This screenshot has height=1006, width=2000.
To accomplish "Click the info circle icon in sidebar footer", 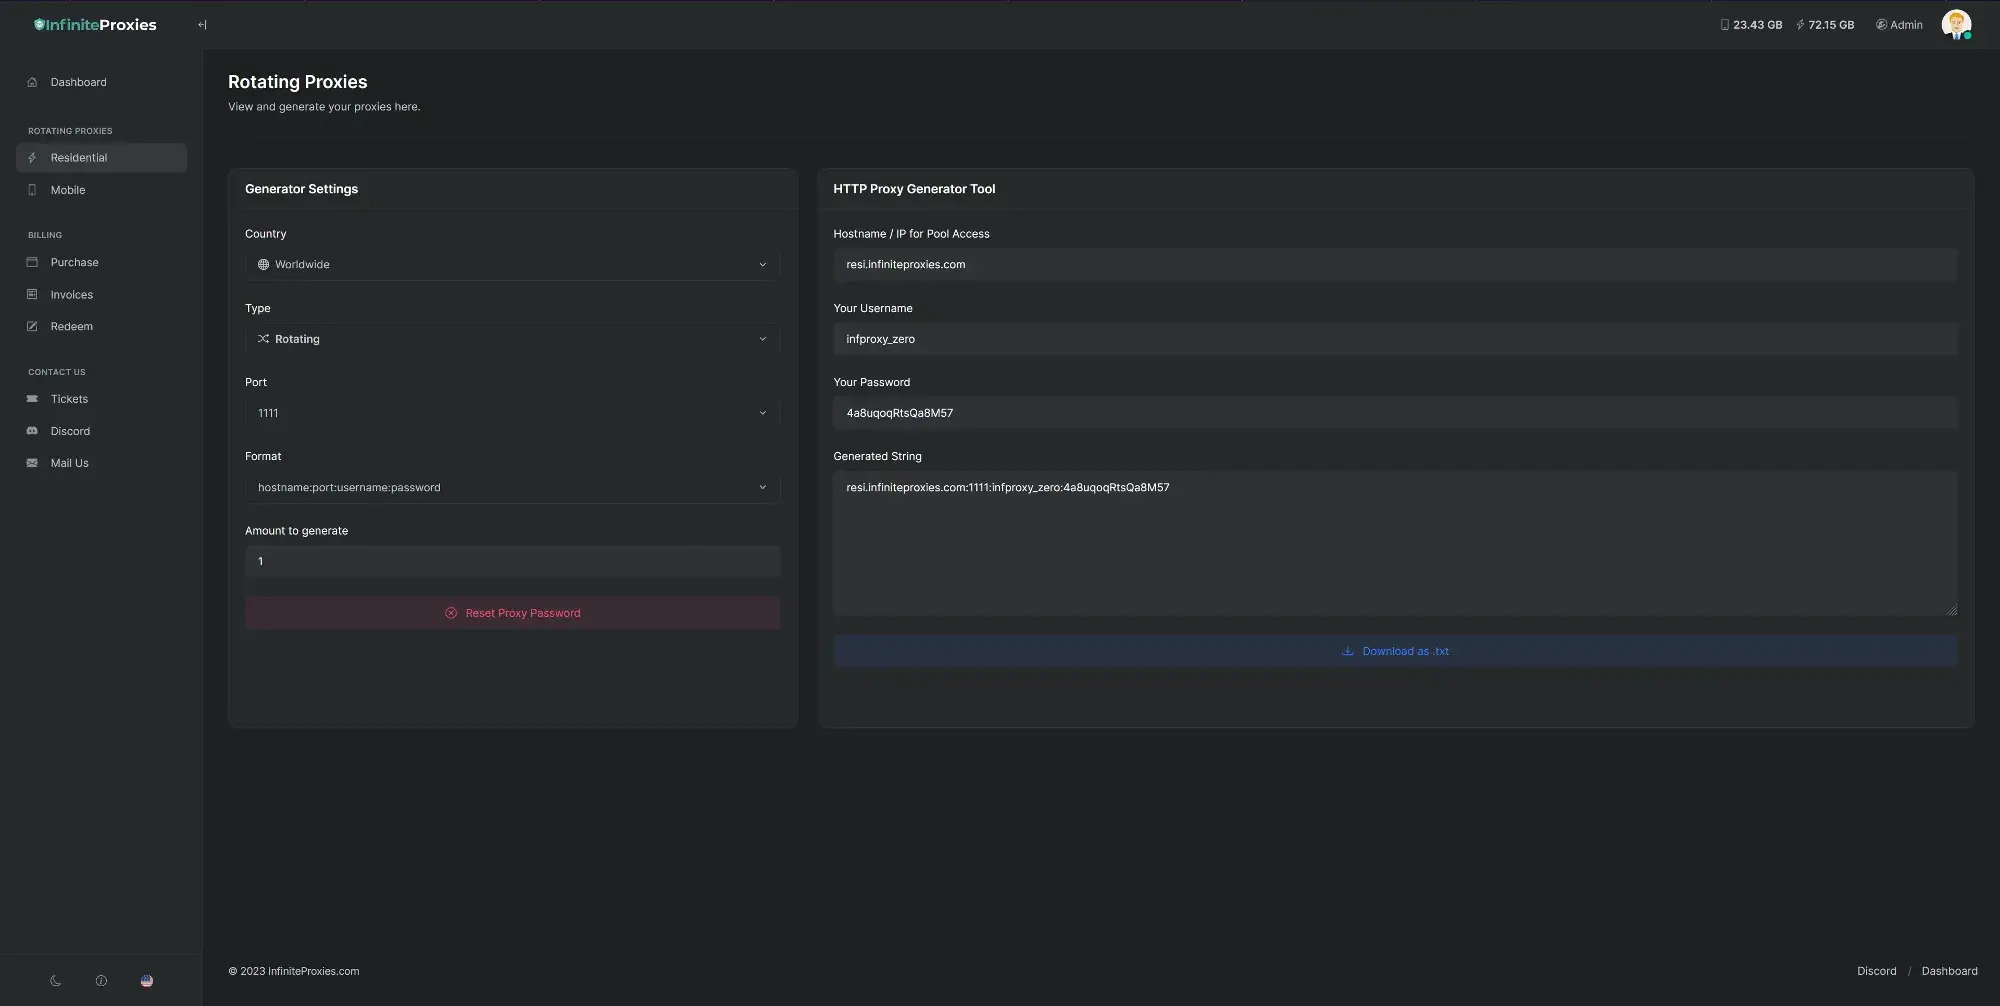I will 101,981.
